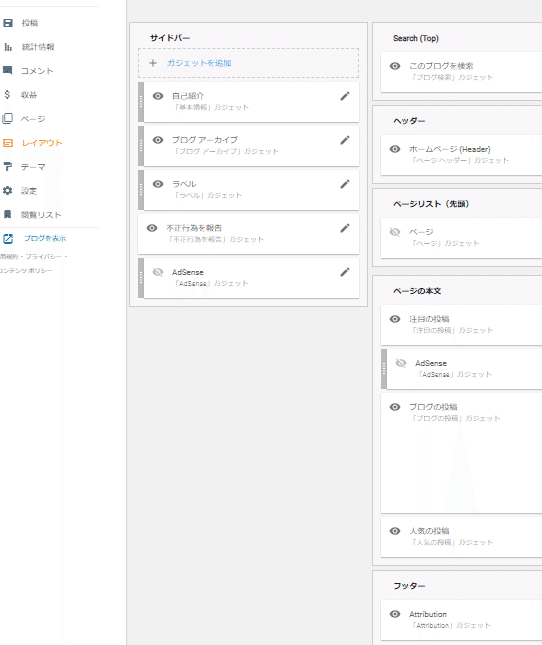
Task: Open the ページ pages icon
Action: click(8, 118)
